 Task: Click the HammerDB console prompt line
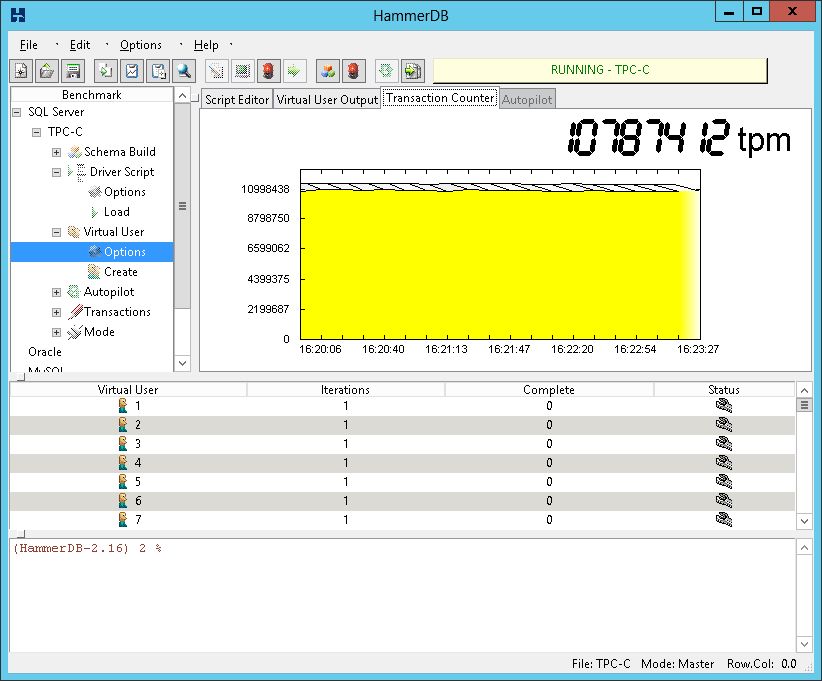(88, 548)
